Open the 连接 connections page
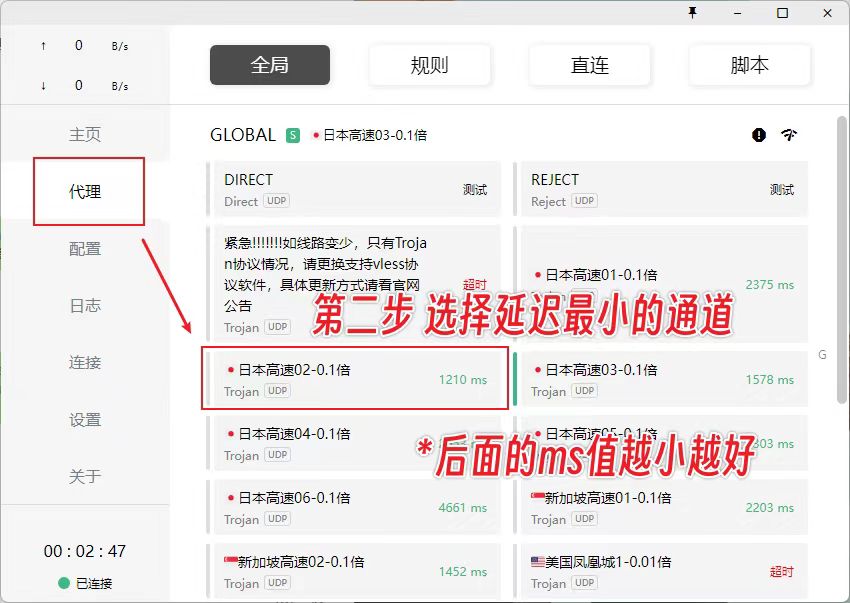 tap(85, 362)
